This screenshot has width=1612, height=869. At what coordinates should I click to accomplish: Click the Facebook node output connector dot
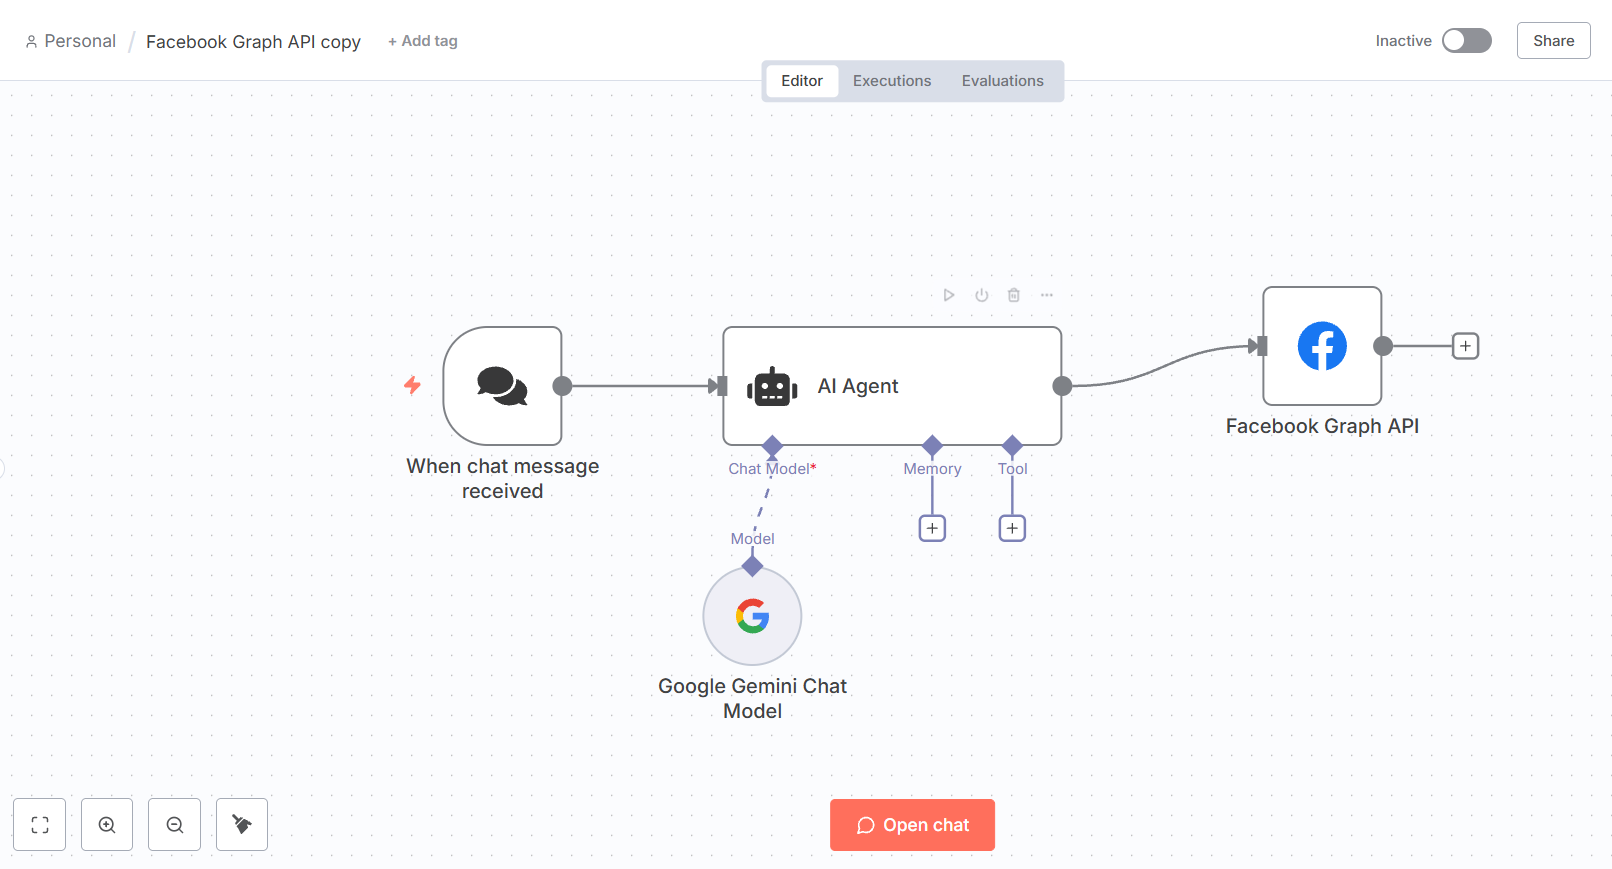(x=1383, y=346)
